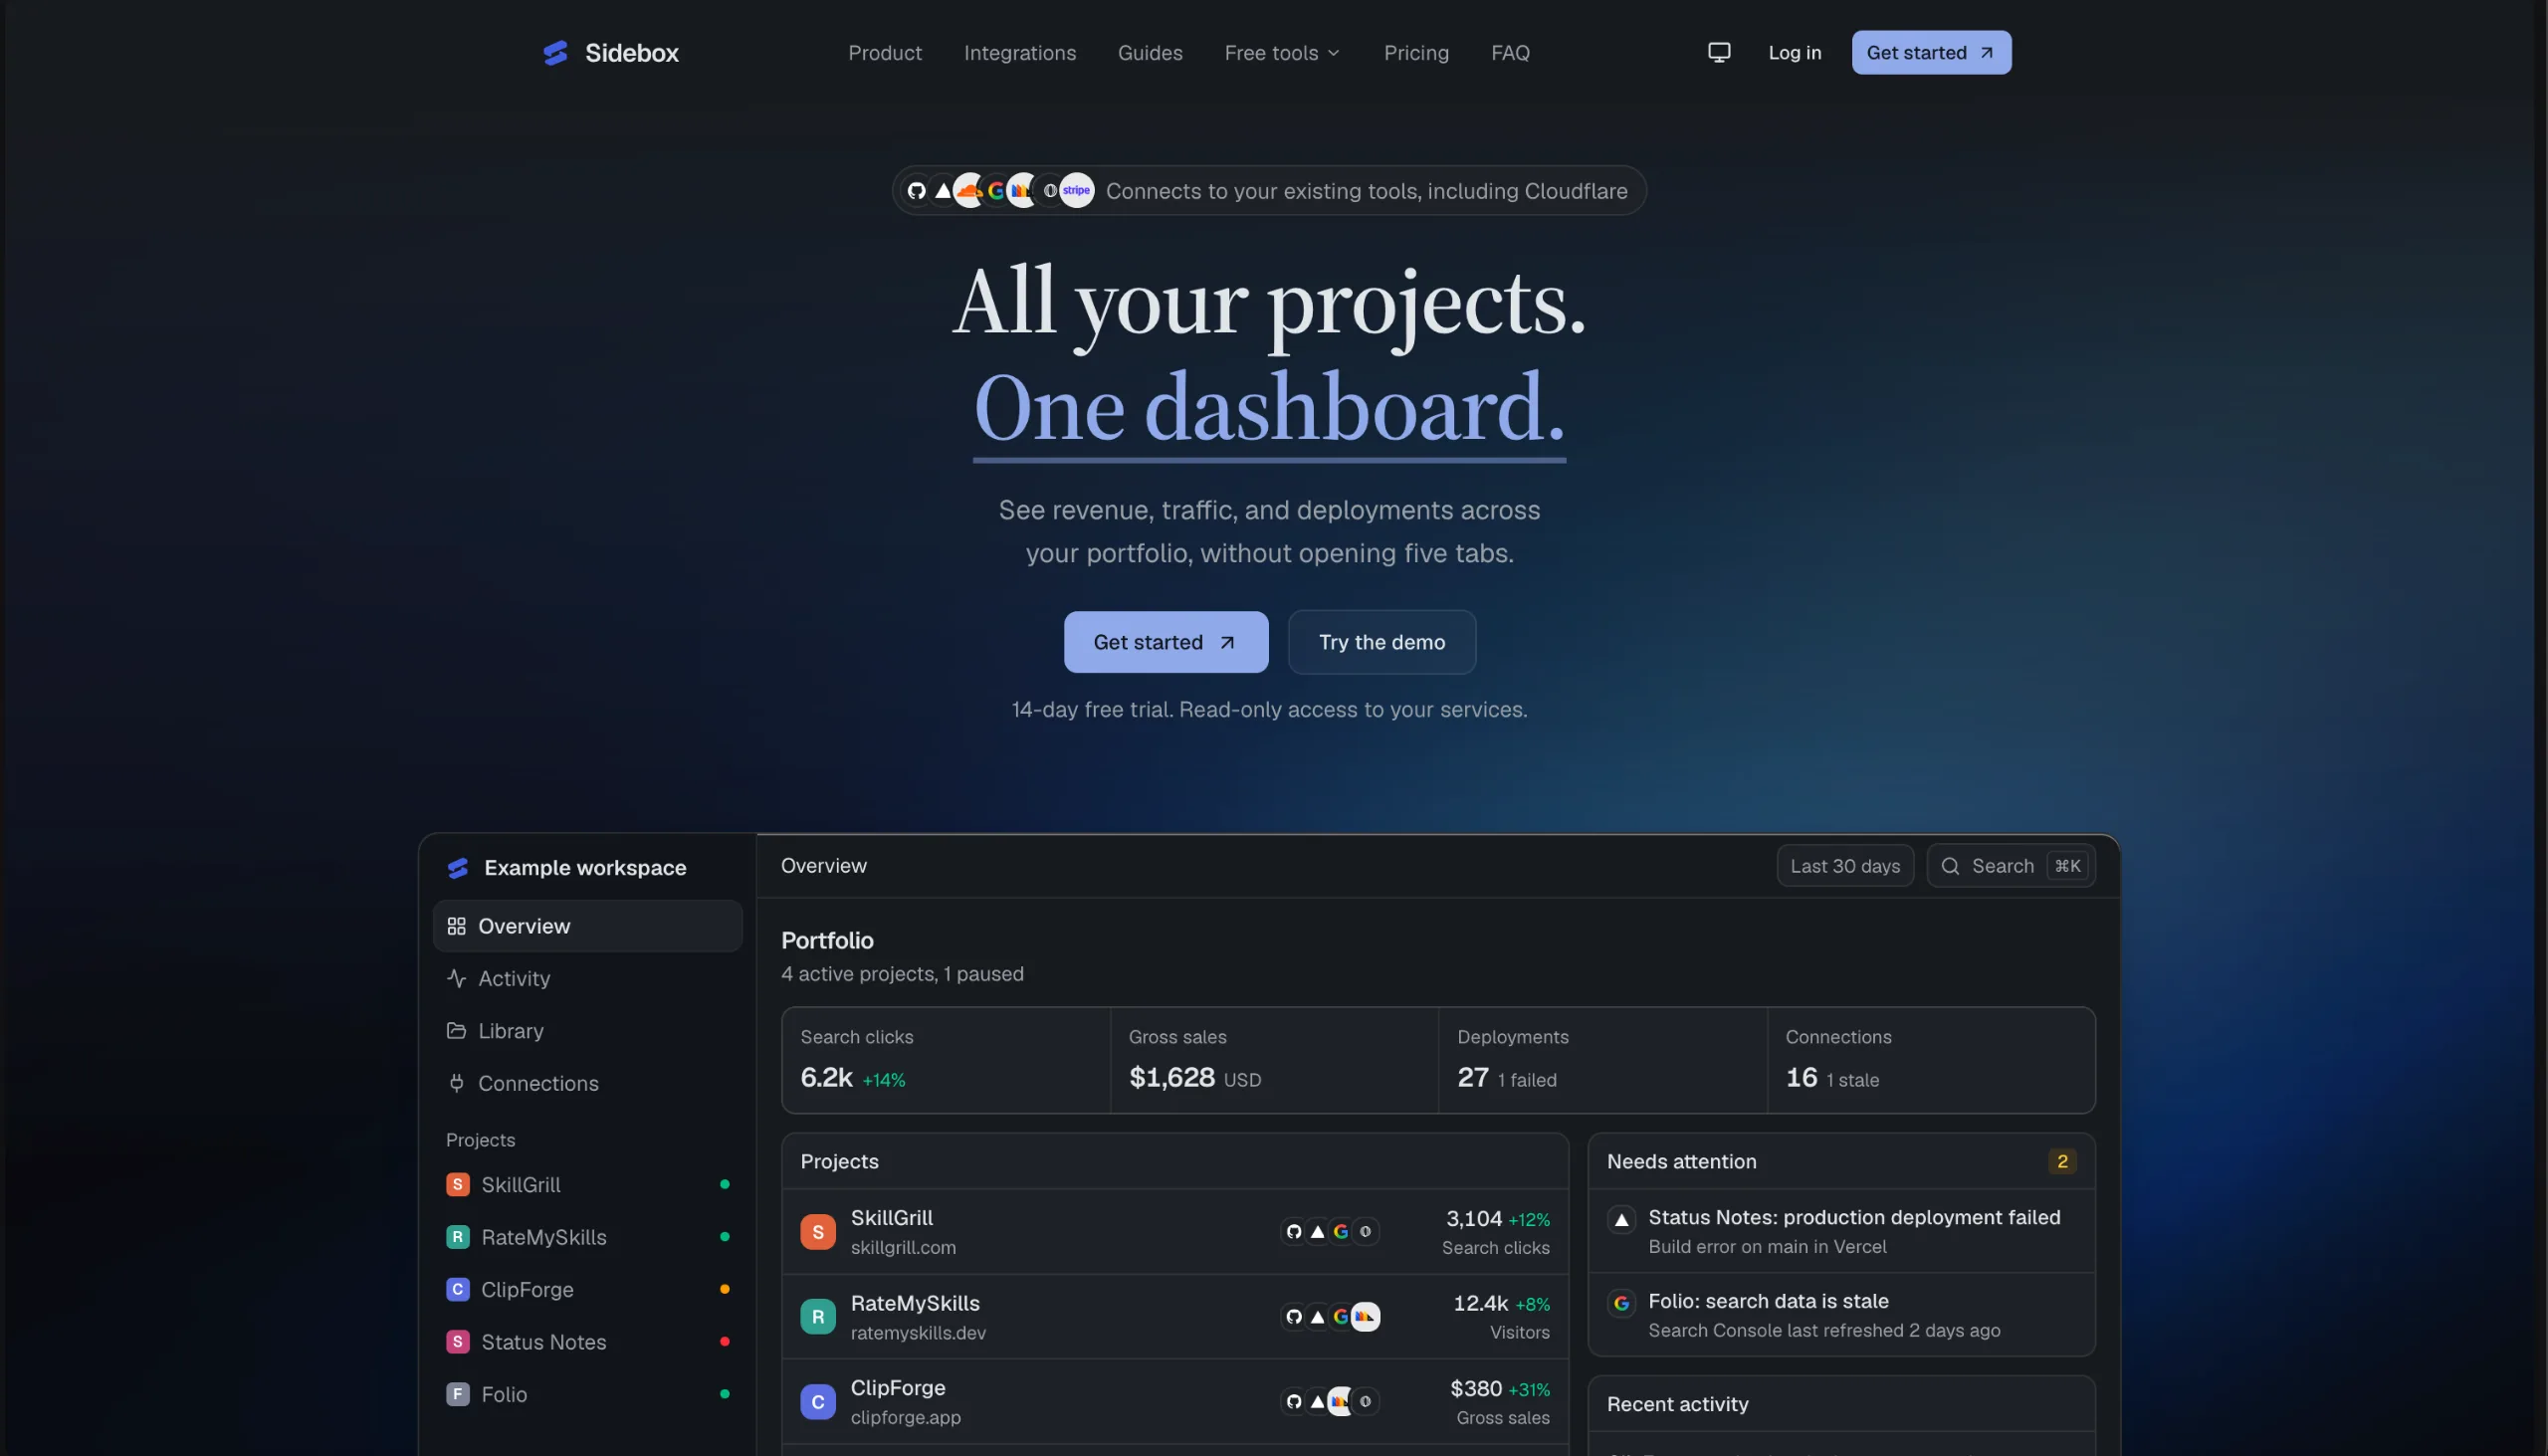Click the Gross sales $1,628 stat

1274,1060
